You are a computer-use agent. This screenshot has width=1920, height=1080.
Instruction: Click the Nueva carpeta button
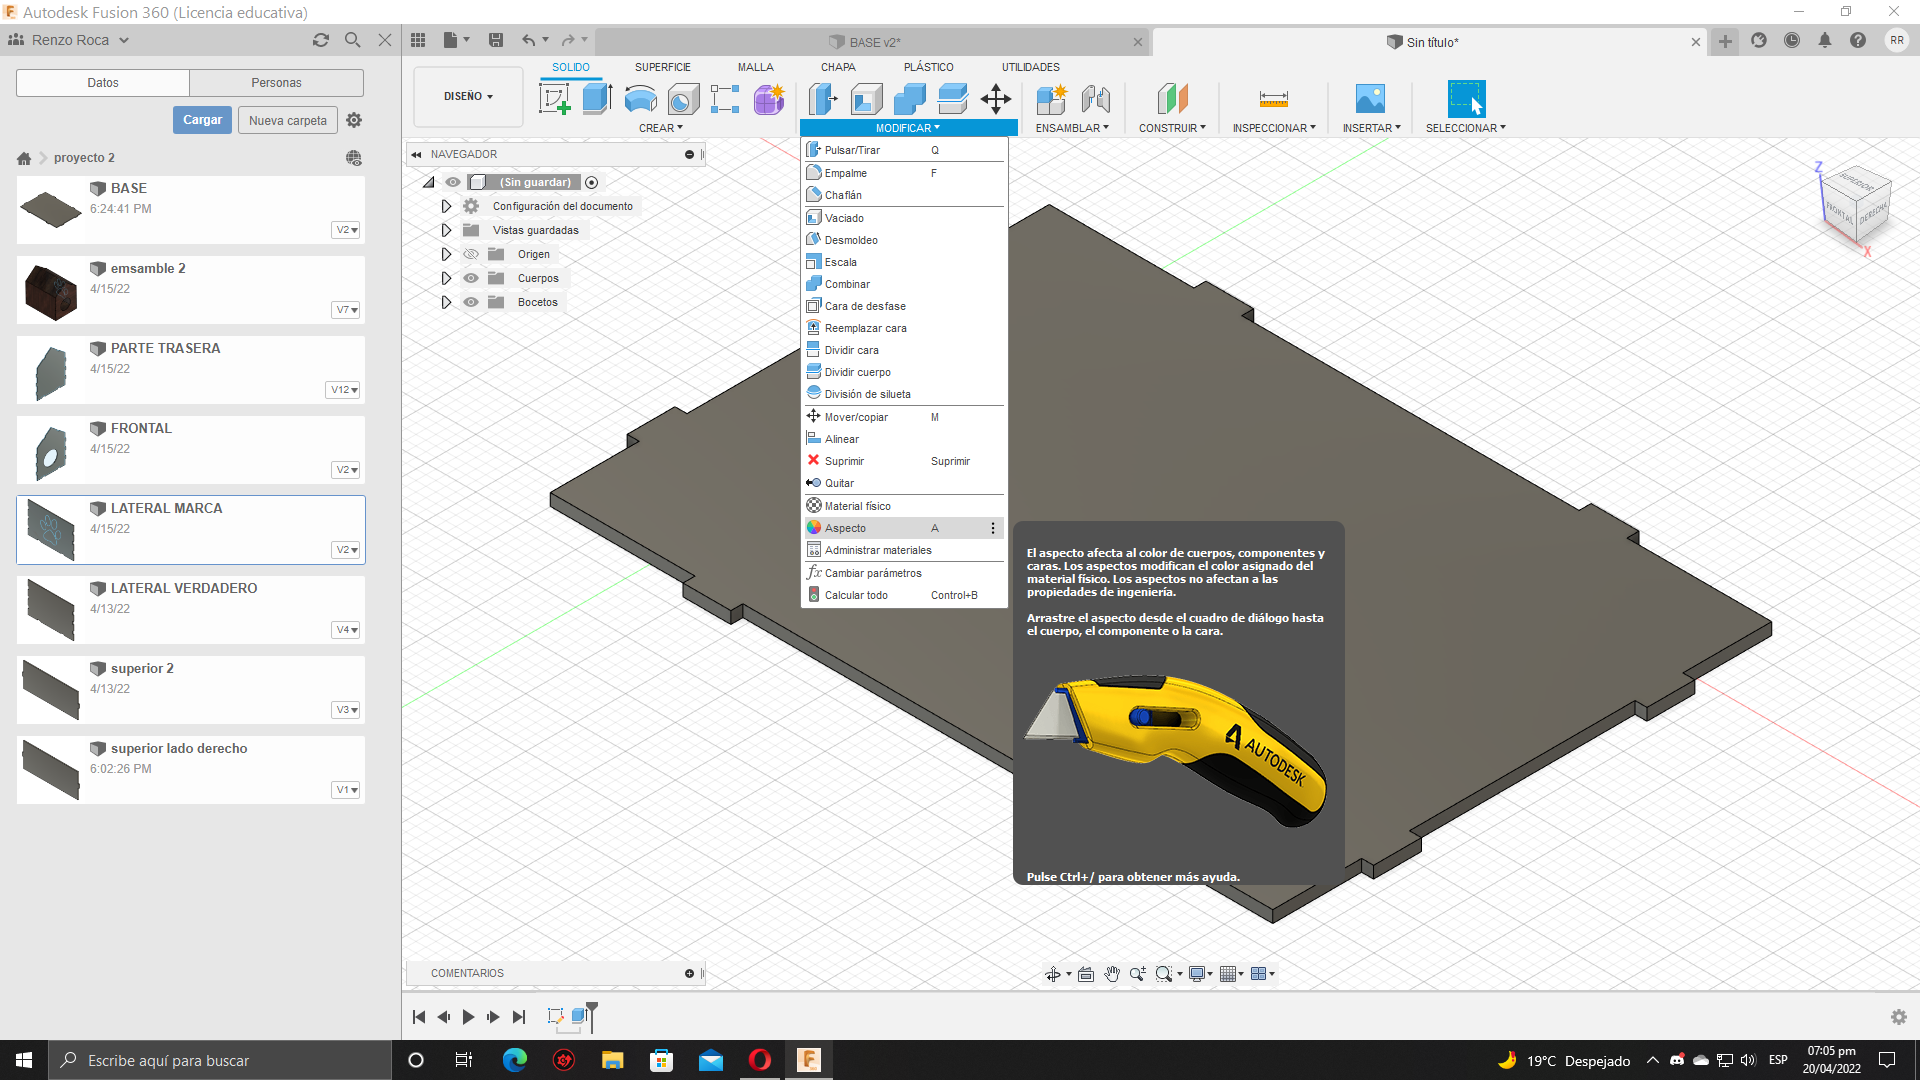pyautogui.click(x=288, y=120)
